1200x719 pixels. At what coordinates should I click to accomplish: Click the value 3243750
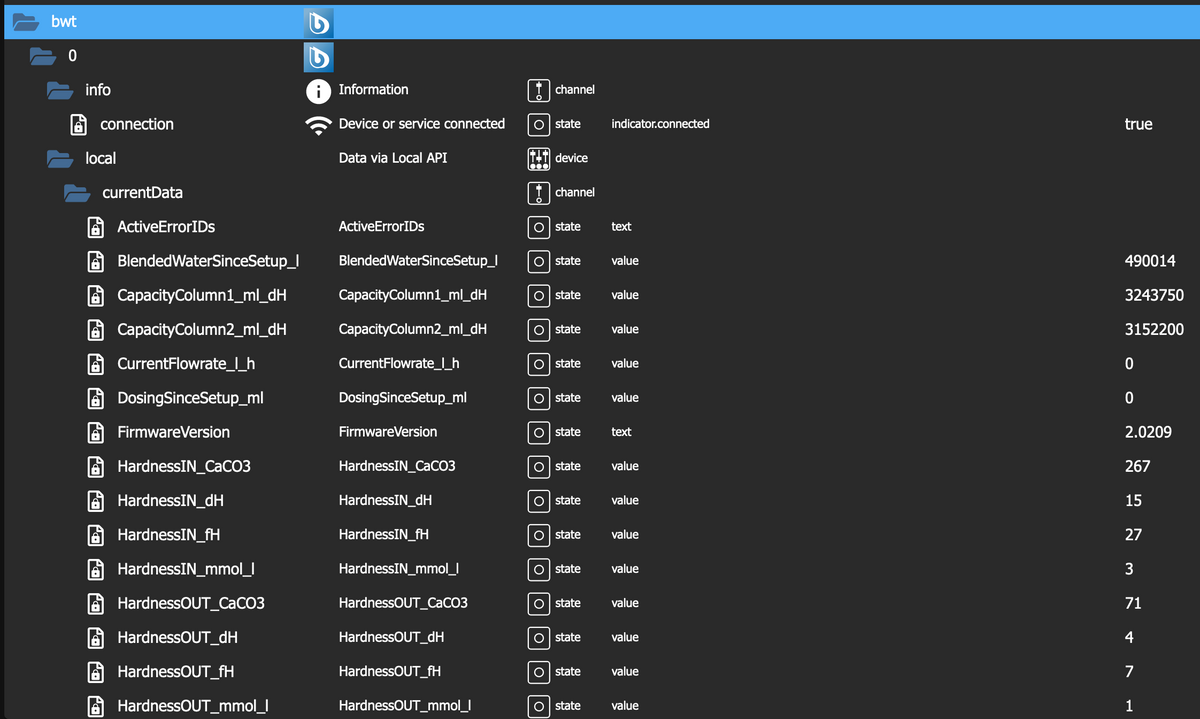pyautogui.click(x=1154, y=295)
